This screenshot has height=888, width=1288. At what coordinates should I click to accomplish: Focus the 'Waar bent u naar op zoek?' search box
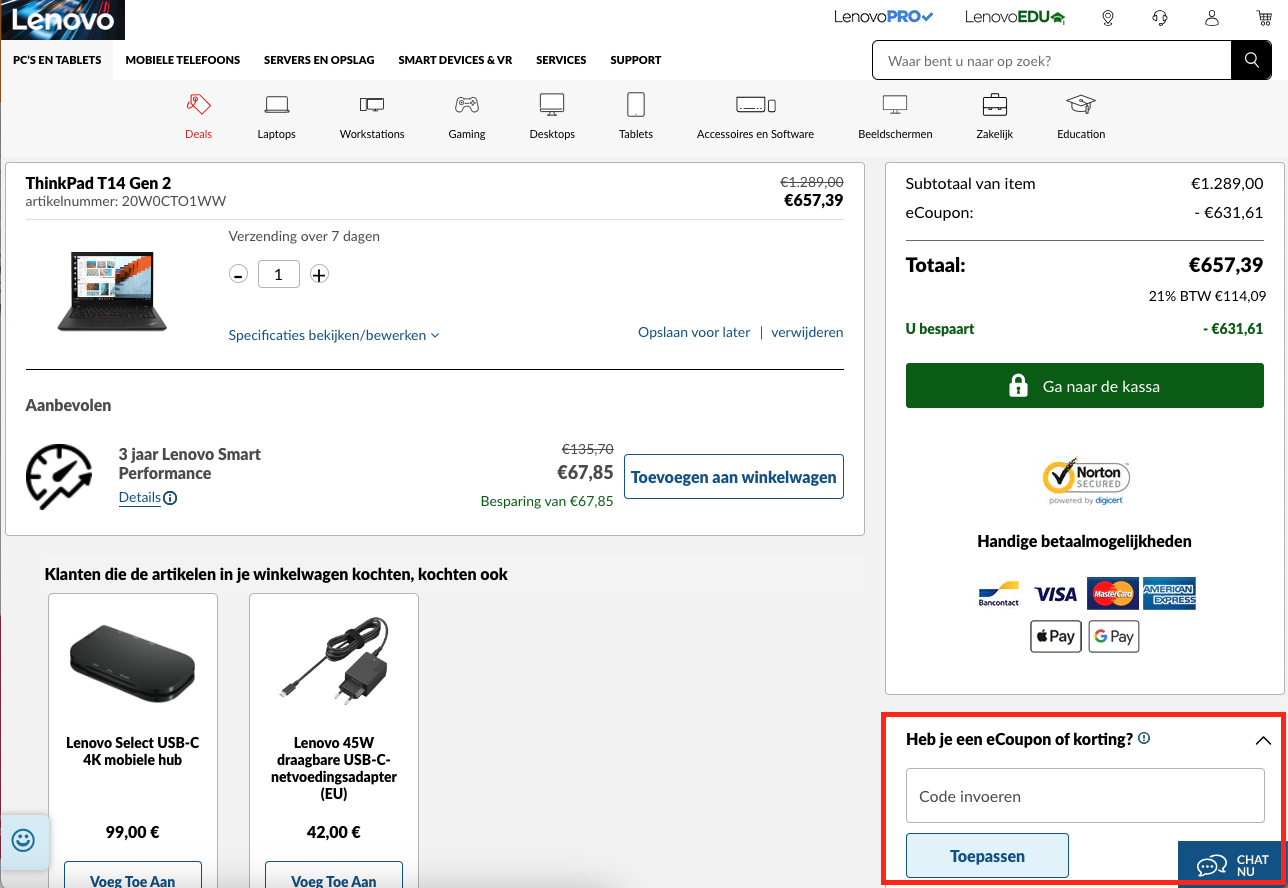pos(1052,60)
